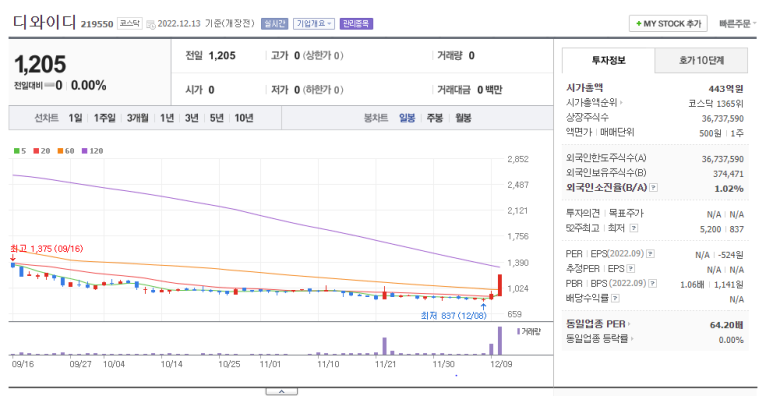
Task: Click the 외국인소진율 value 1.02%
Action: (x=729, y=188)
